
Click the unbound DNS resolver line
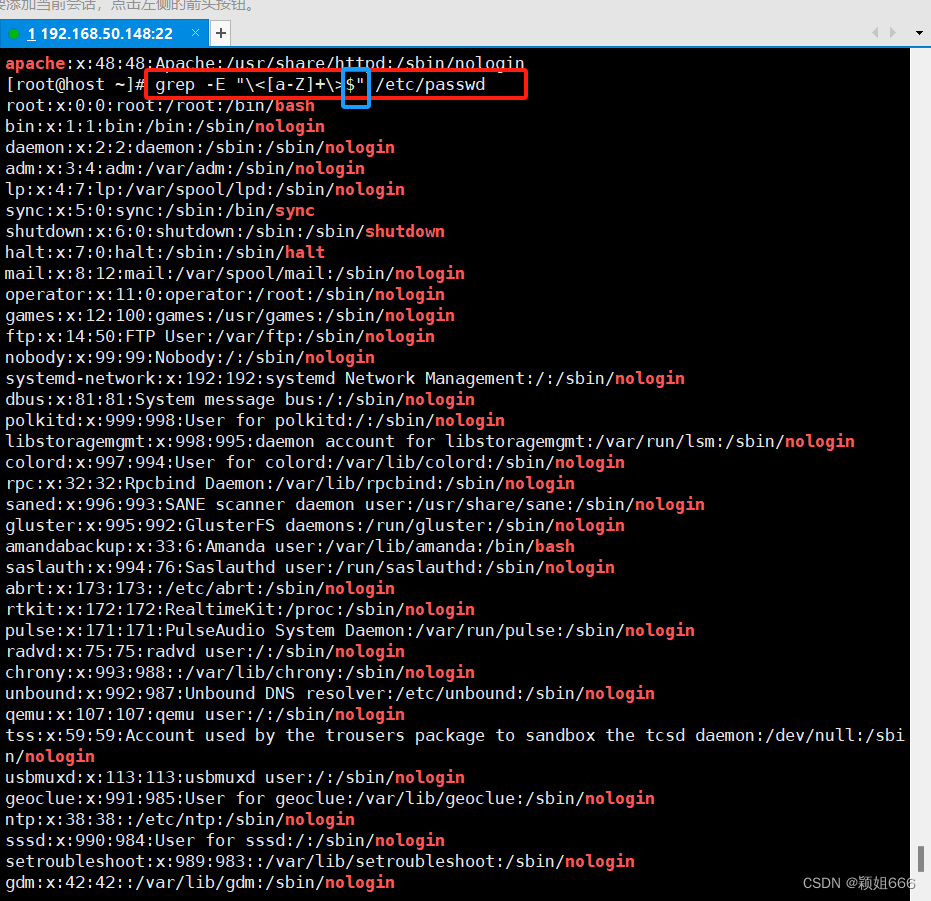pyautogui.click(x=330, y=693)
